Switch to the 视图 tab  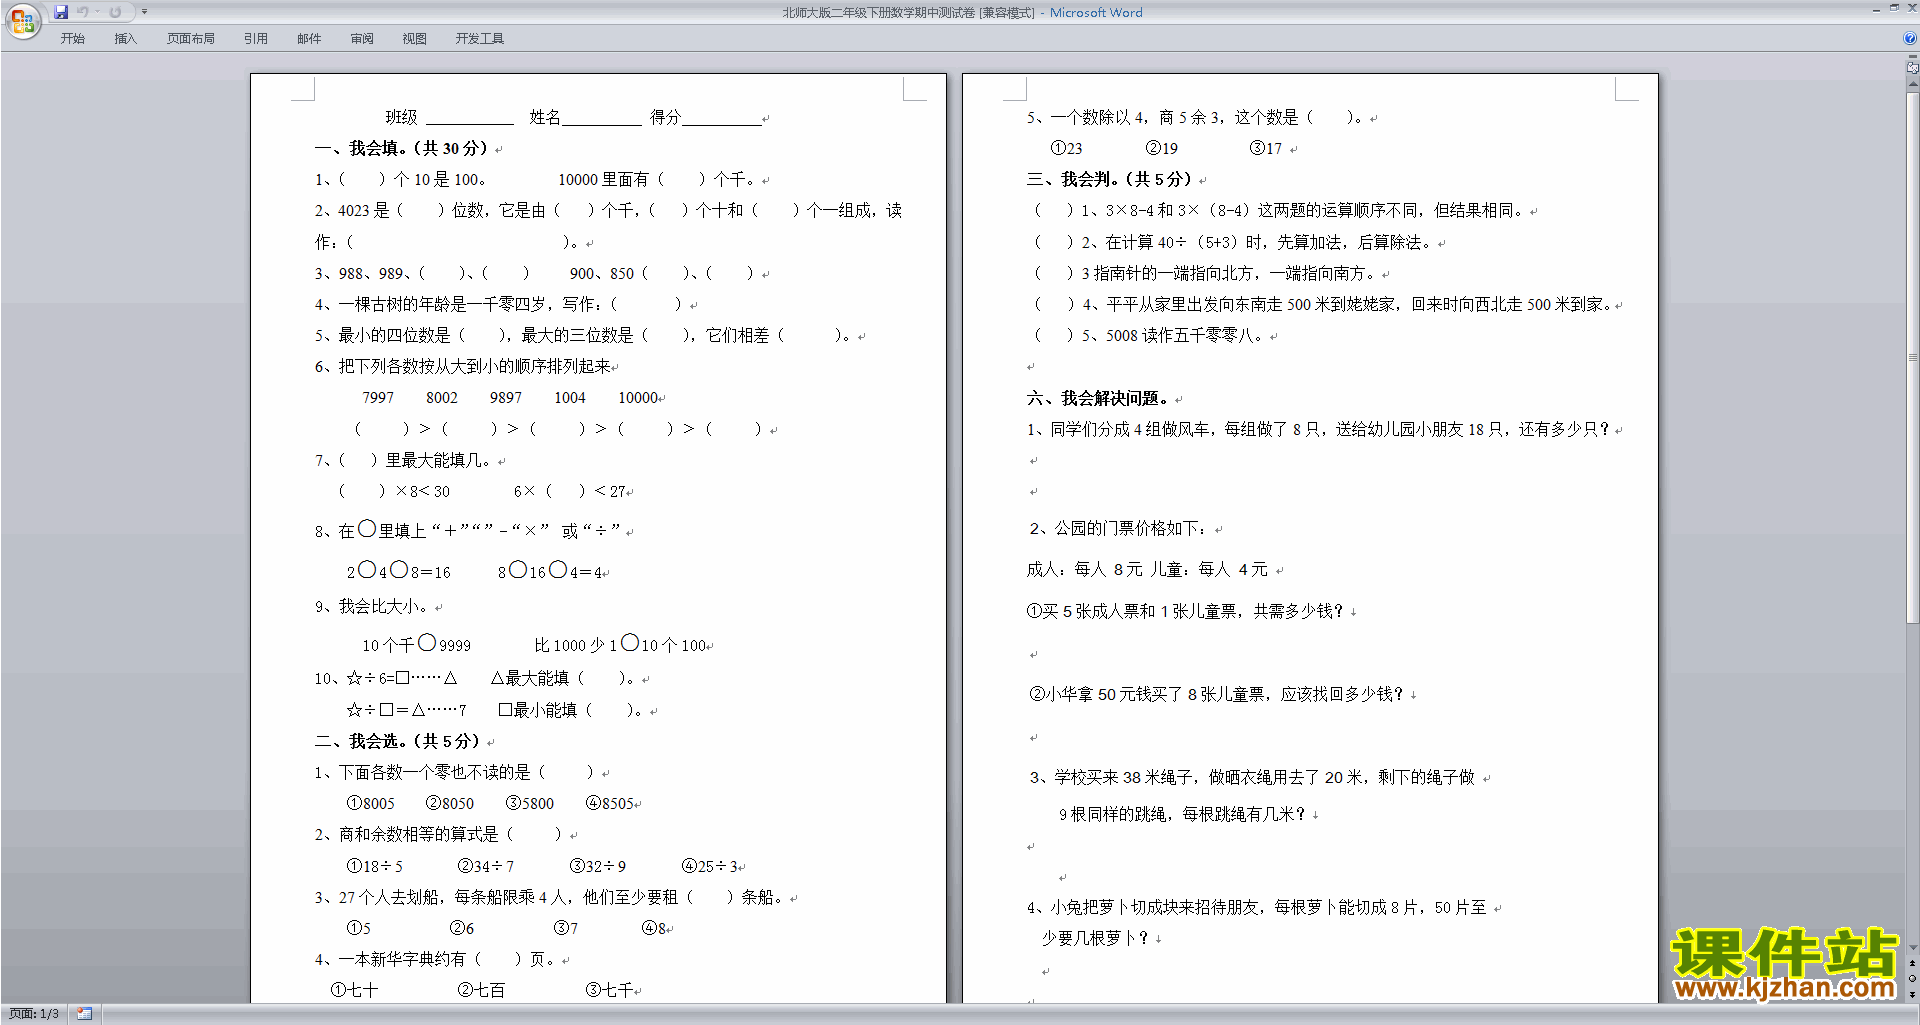[415, 39]
